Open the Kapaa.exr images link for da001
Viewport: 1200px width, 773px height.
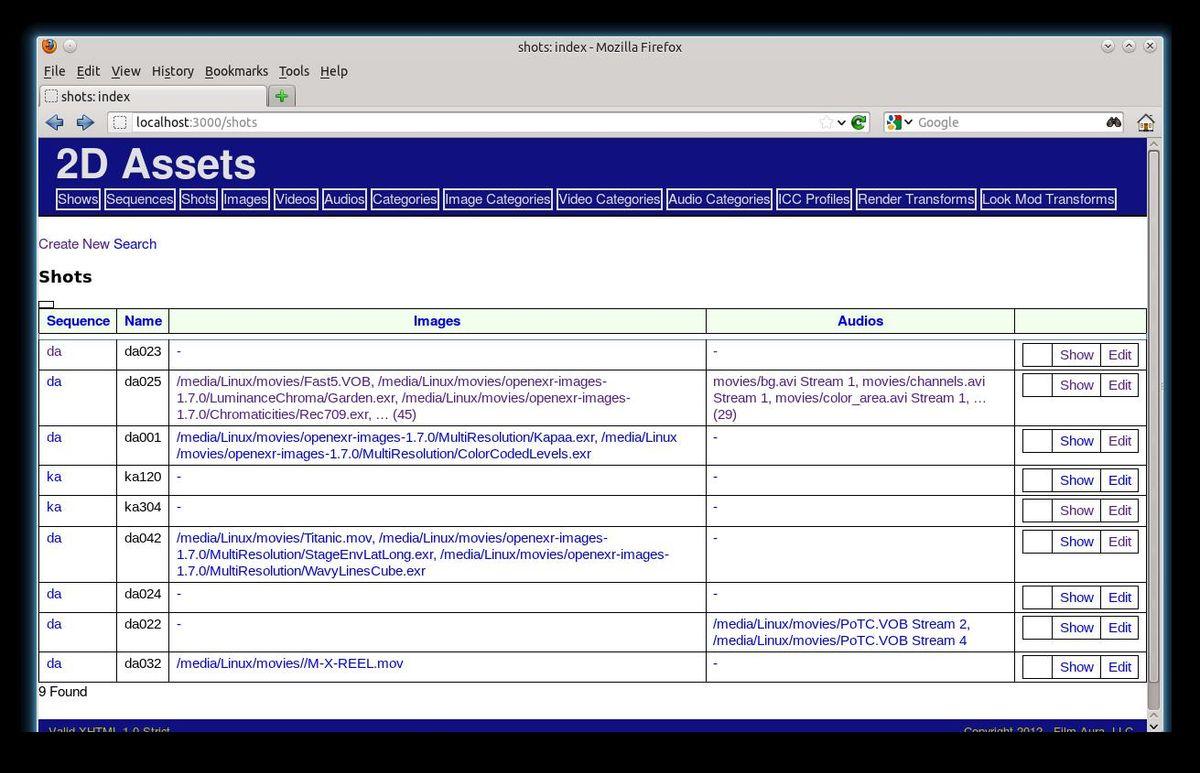click(426, 445)
